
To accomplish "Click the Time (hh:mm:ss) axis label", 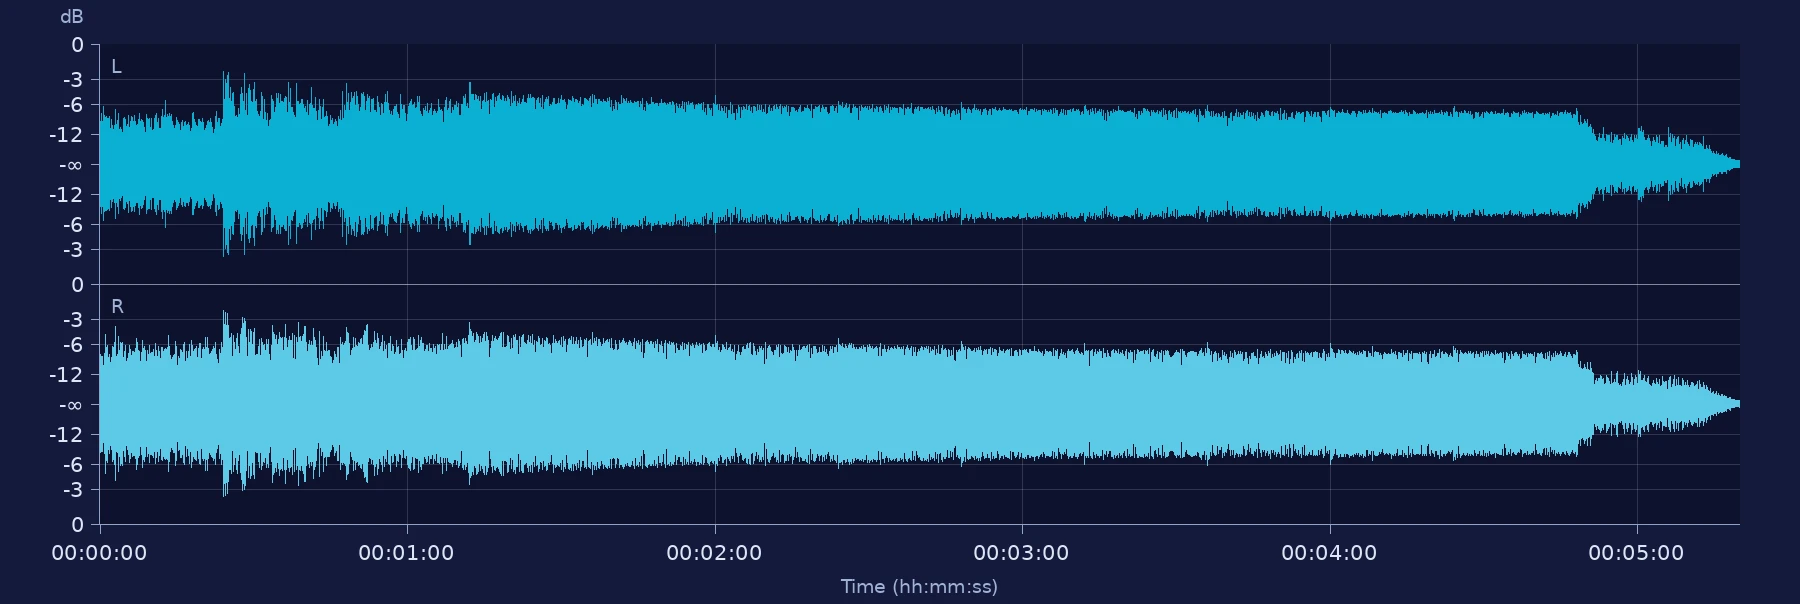I will (919, 586).
